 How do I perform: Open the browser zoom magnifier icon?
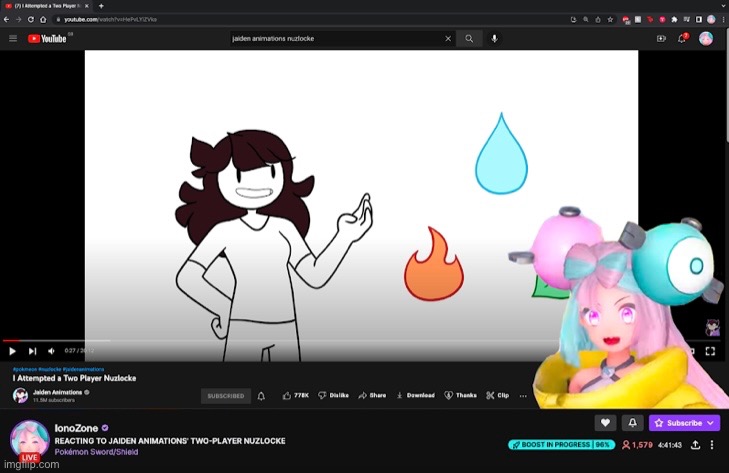[586, 20]
